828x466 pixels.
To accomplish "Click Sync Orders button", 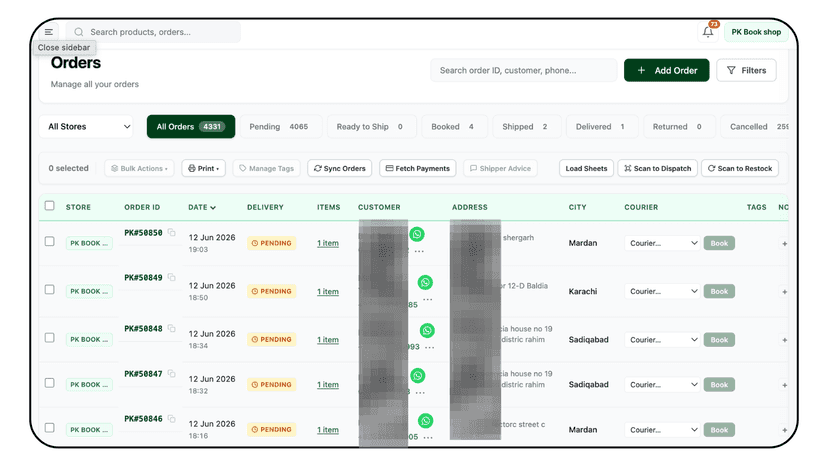I will click(340, 169).
